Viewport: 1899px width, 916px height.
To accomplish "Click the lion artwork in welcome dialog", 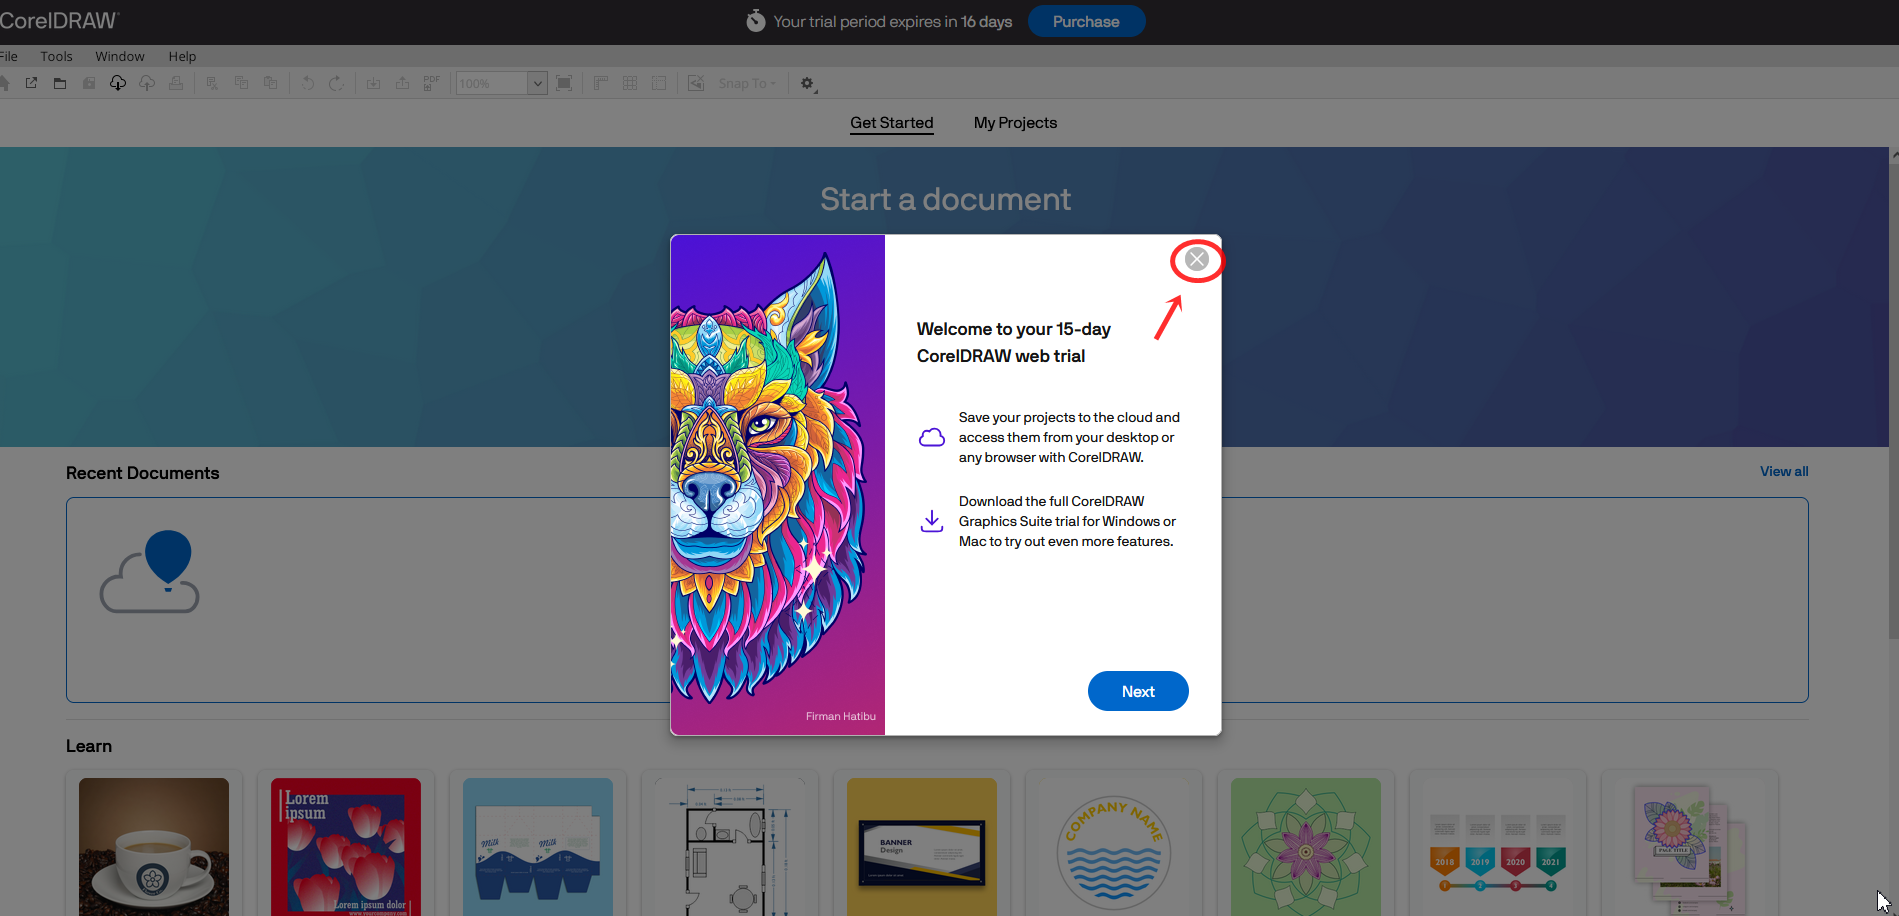I will 778,485.
